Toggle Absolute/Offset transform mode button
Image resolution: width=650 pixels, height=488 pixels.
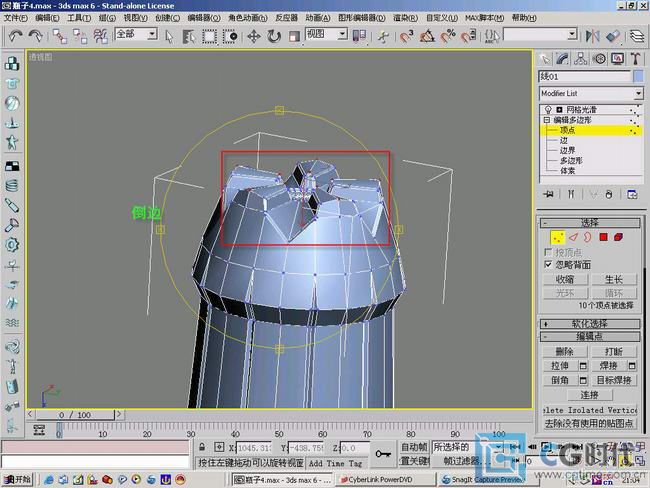[x=219, y=447]
